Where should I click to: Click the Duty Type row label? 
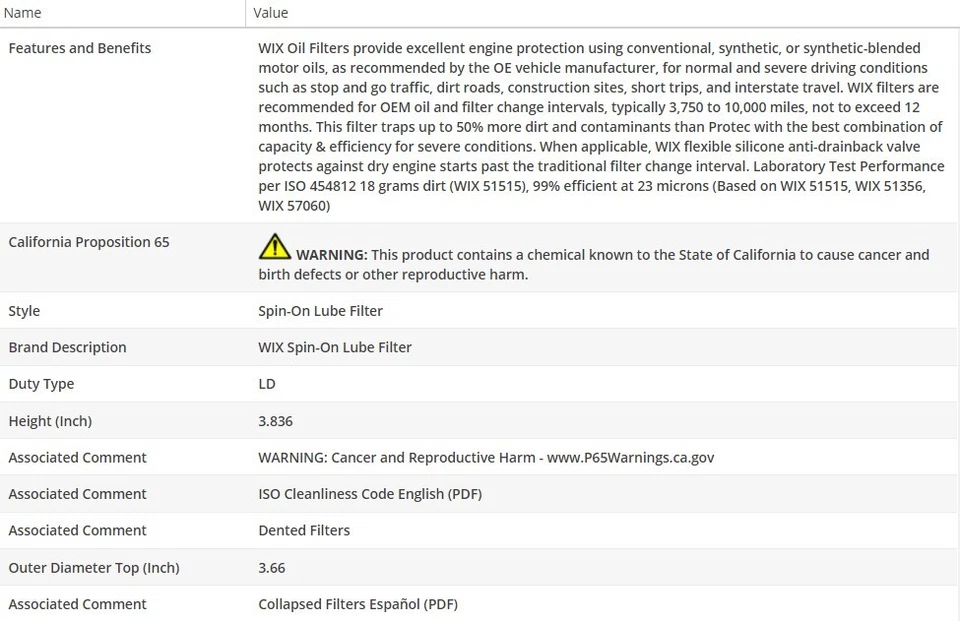point(41,384)
